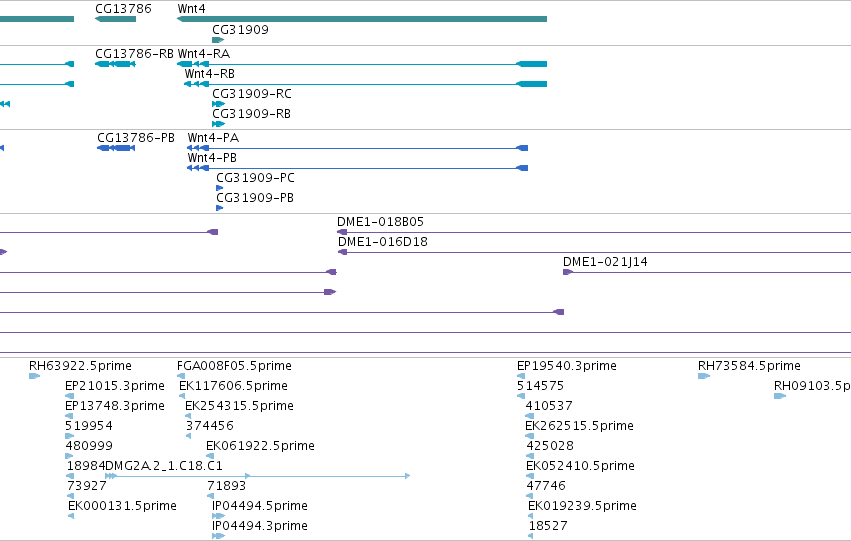Click the 73927 label
This screenshot has width=851, height=541.
click(x=87, y=486)
